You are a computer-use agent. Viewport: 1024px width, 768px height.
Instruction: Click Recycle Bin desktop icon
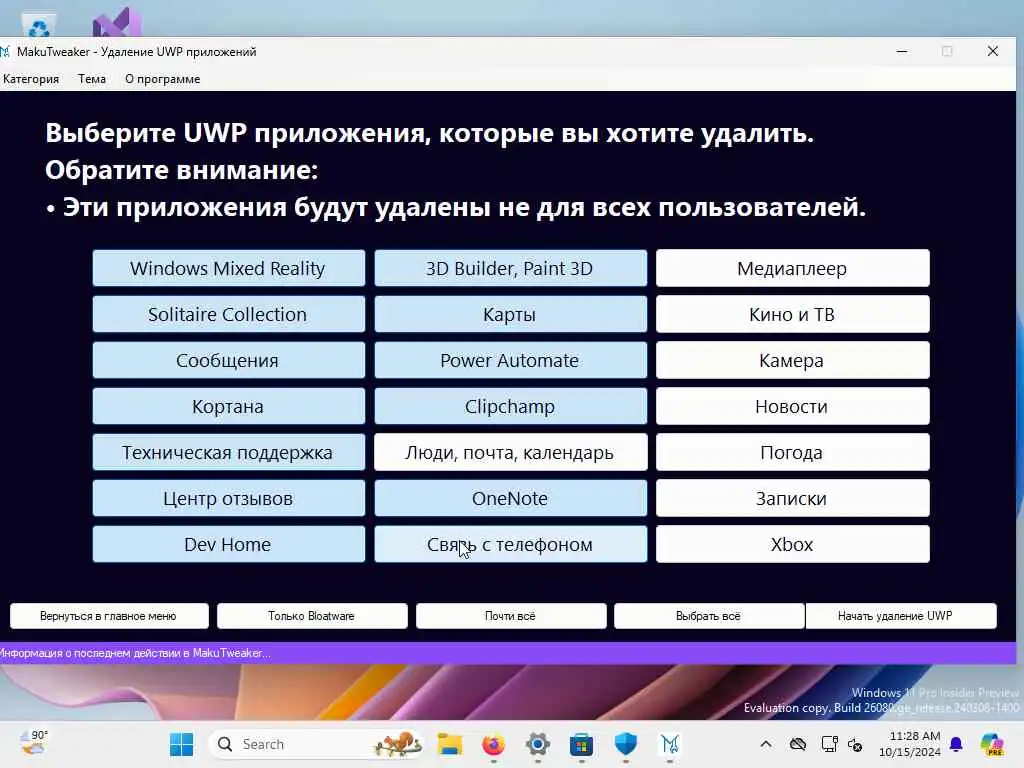[x=39, y=25]
